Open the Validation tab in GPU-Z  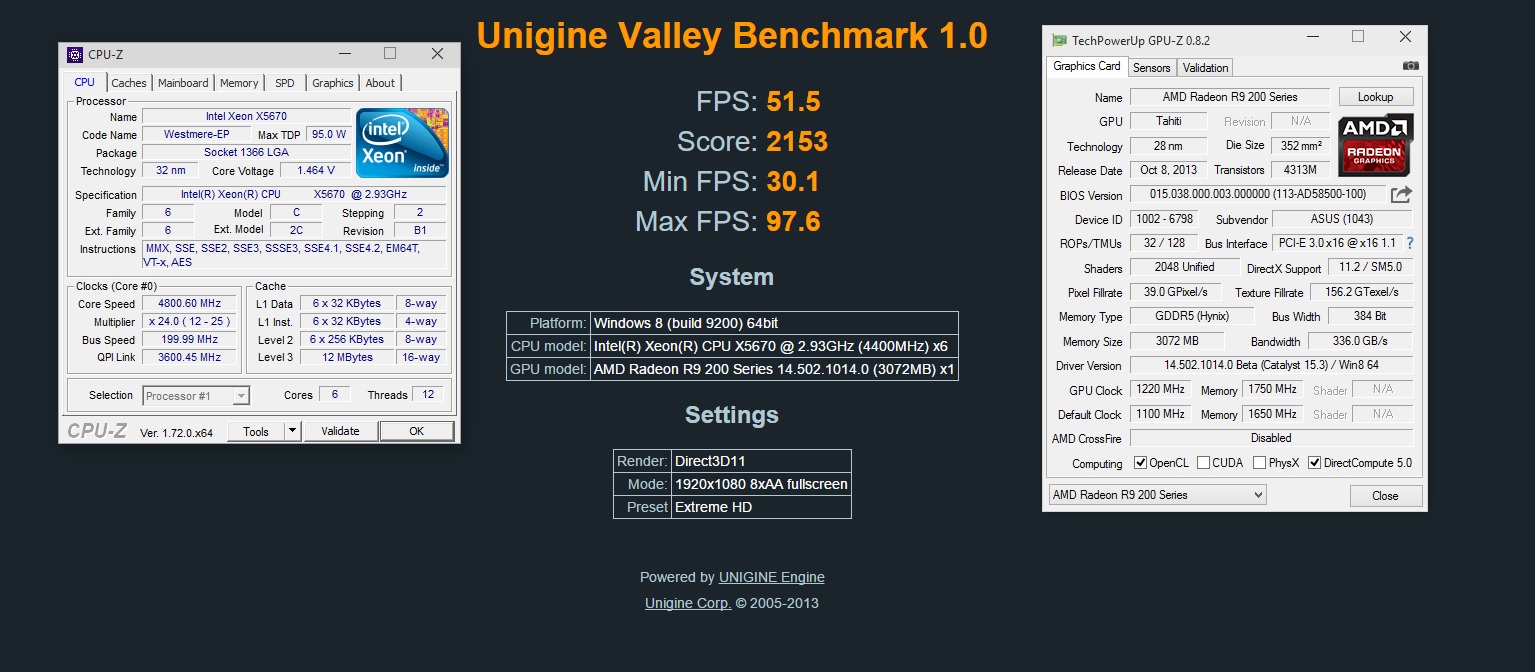(x=1205, y=68)
